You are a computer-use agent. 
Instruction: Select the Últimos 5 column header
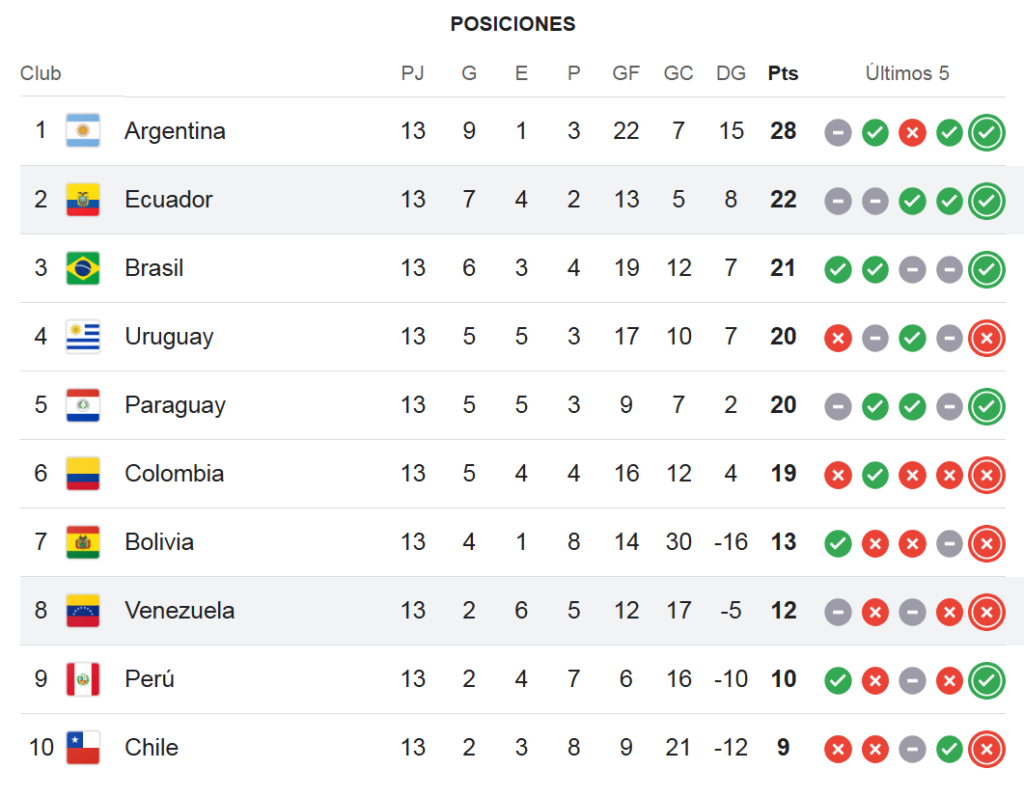[907, 73]
